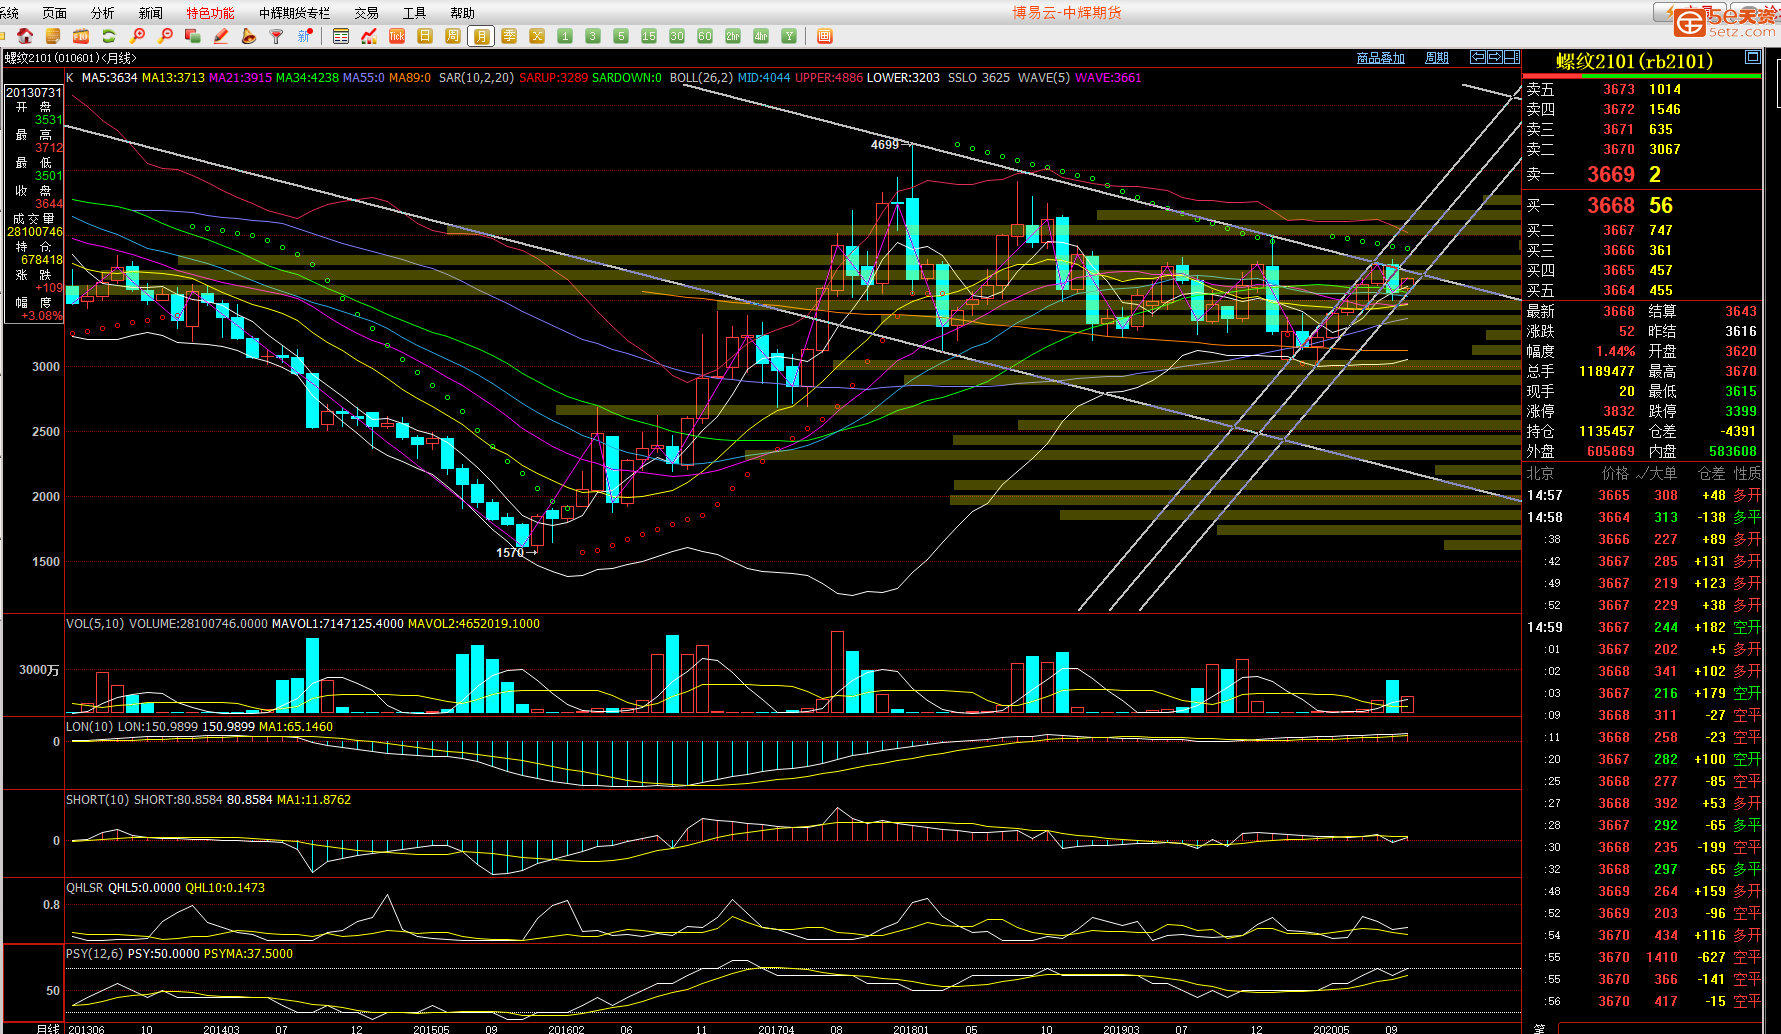
Task: Open the 帮助 menu
Action: pos(462,13)
